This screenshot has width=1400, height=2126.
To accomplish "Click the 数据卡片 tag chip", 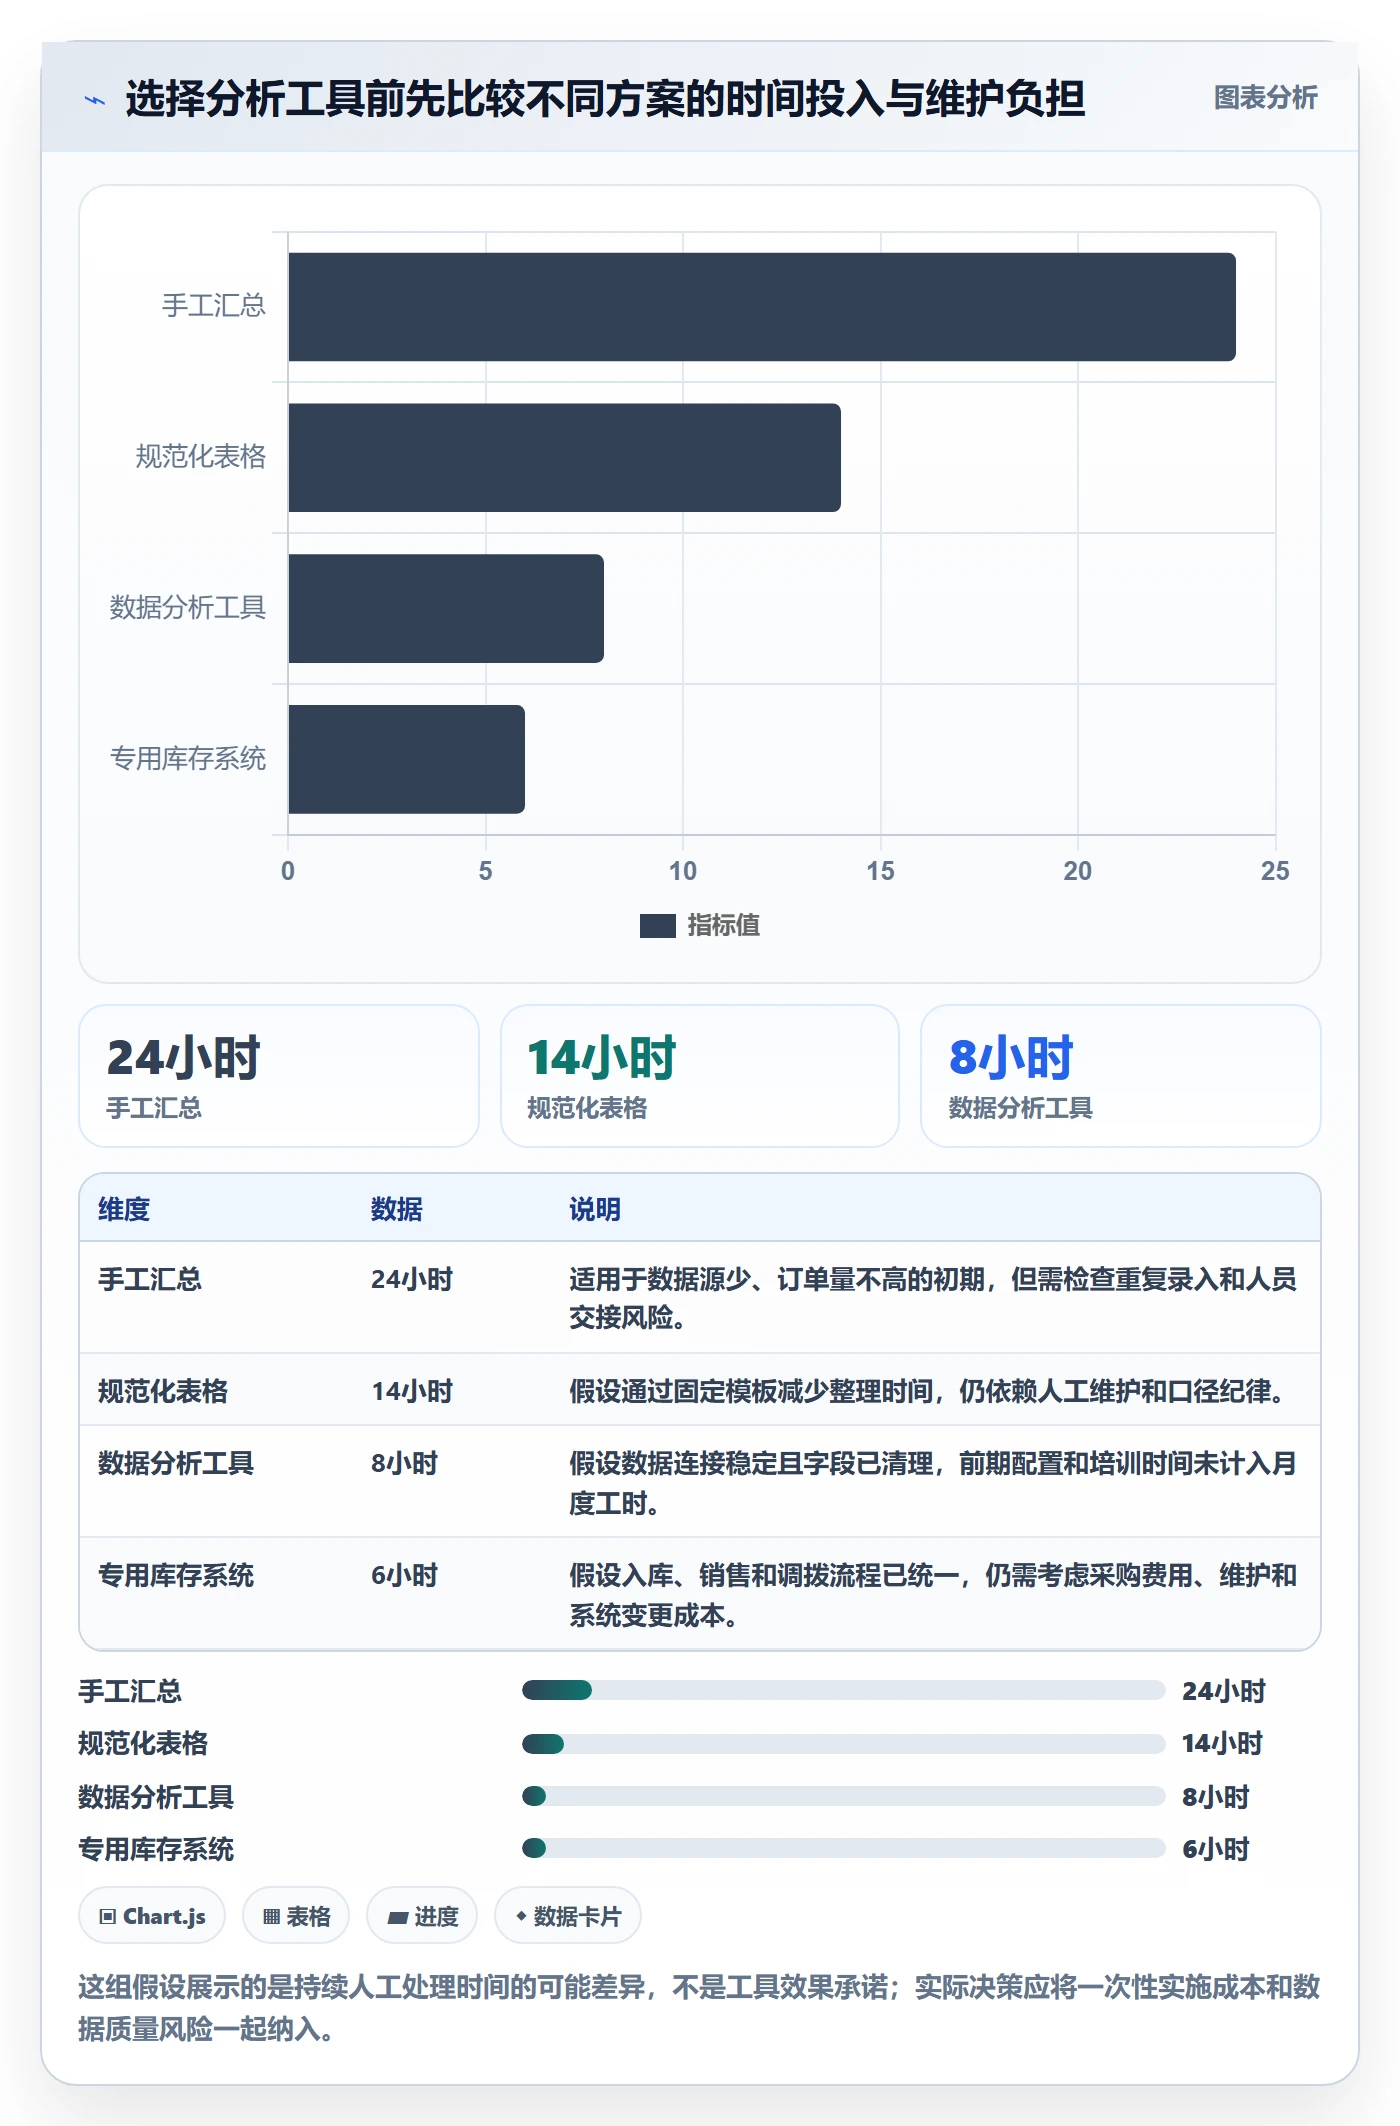I will tap(568, 1916).
